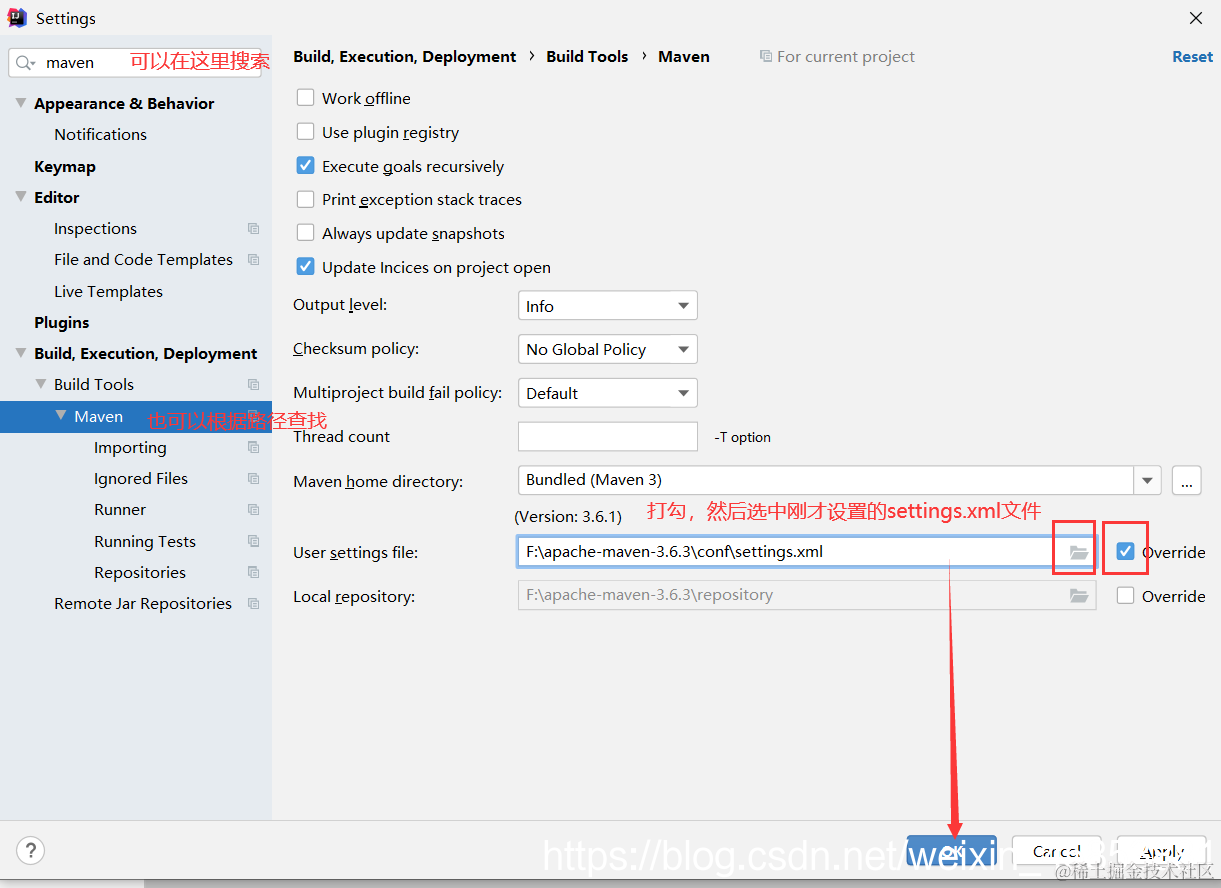Image resolution: width=1221 pixels, height=888 pixels.
Task: Click the project-level icon beside Importing
Action: (253, 448)
